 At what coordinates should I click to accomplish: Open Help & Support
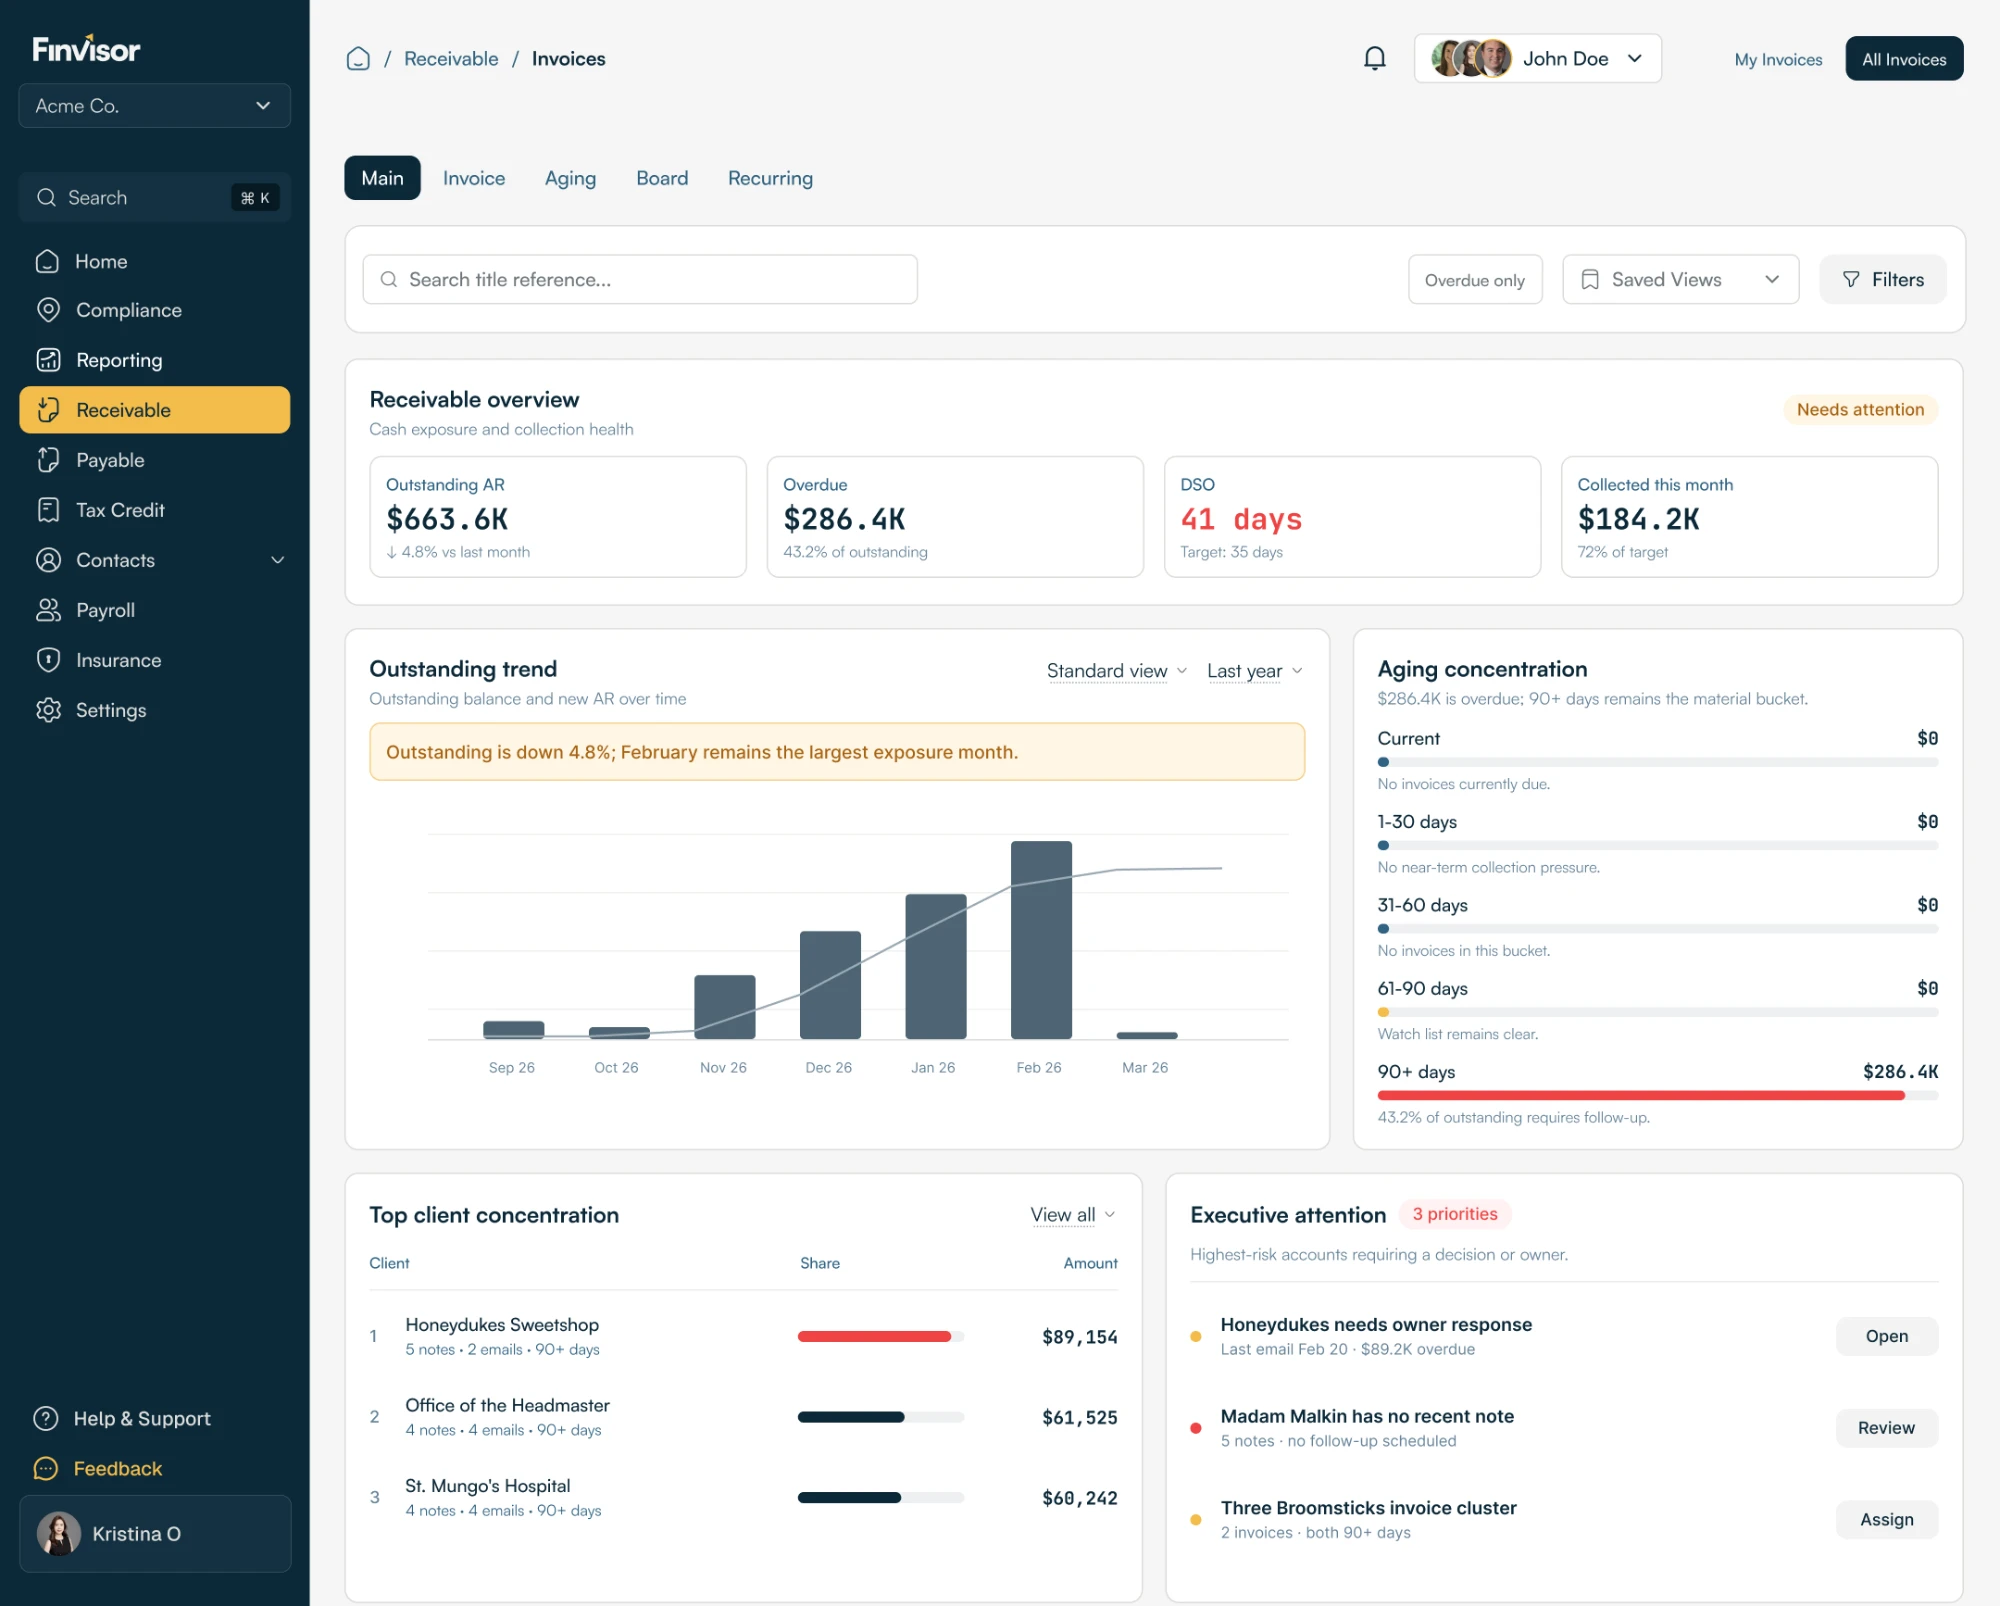tap(122, 1418)
